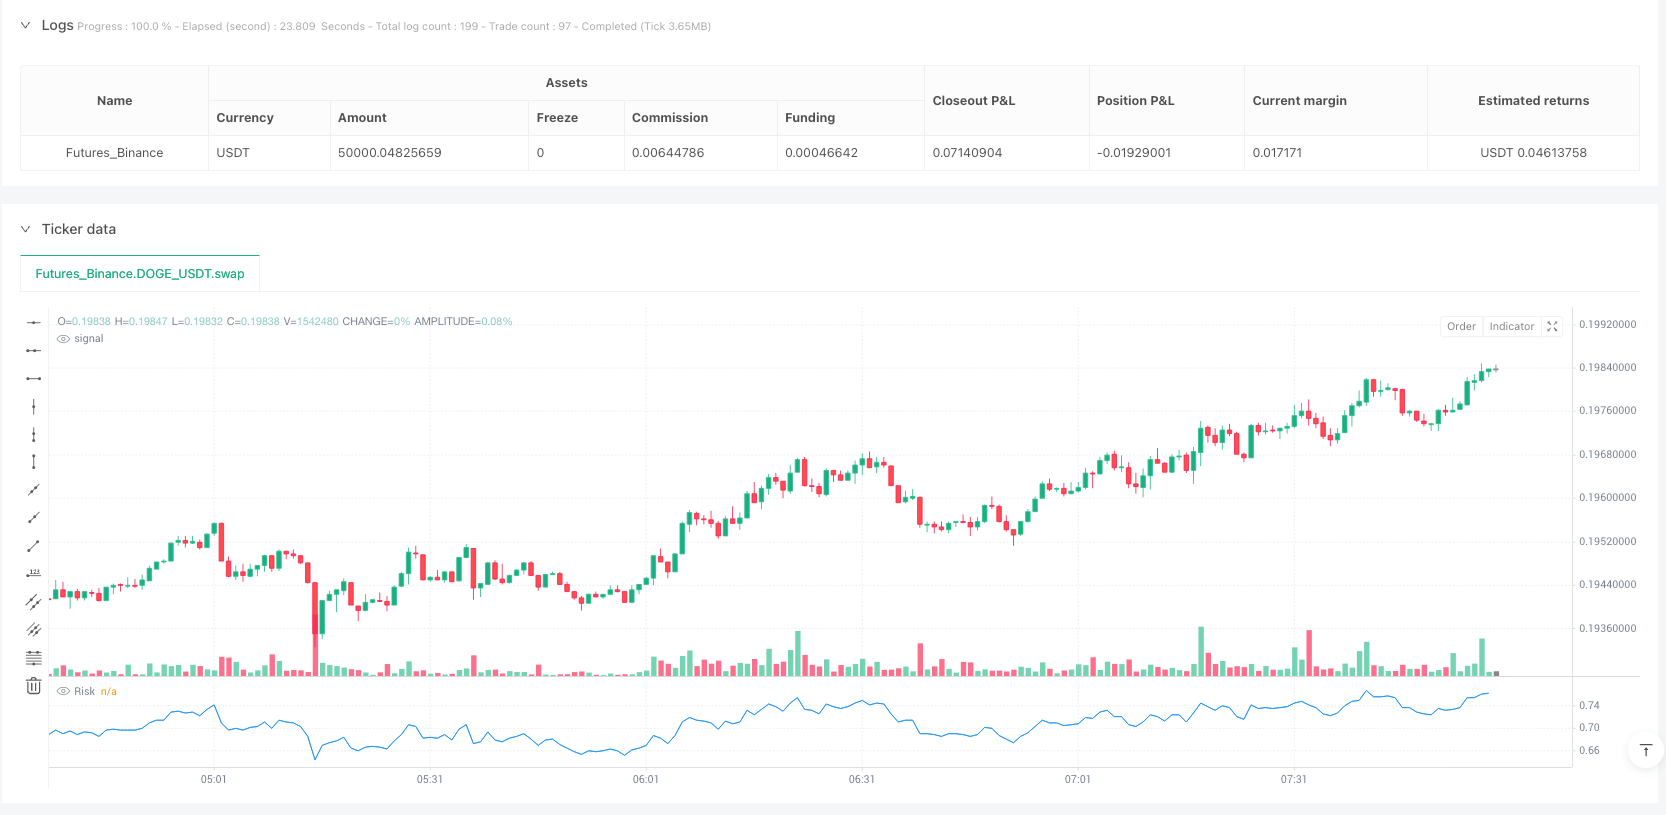This screenshot has width=1666, height=815.
Task: Select the diagonal segment drawing tool
Action: point(33,546)
